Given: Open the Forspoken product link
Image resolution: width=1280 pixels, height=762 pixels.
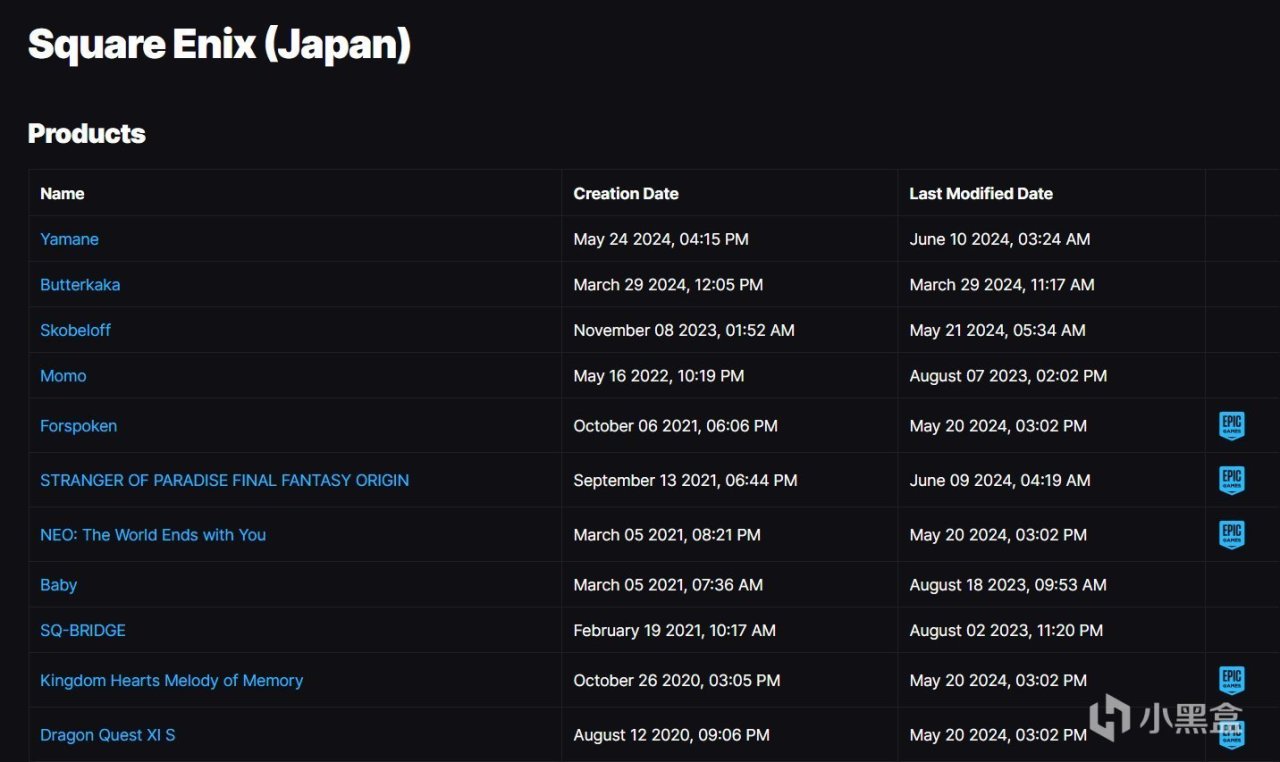Looking at the screenshot, I should click(78, 426).
